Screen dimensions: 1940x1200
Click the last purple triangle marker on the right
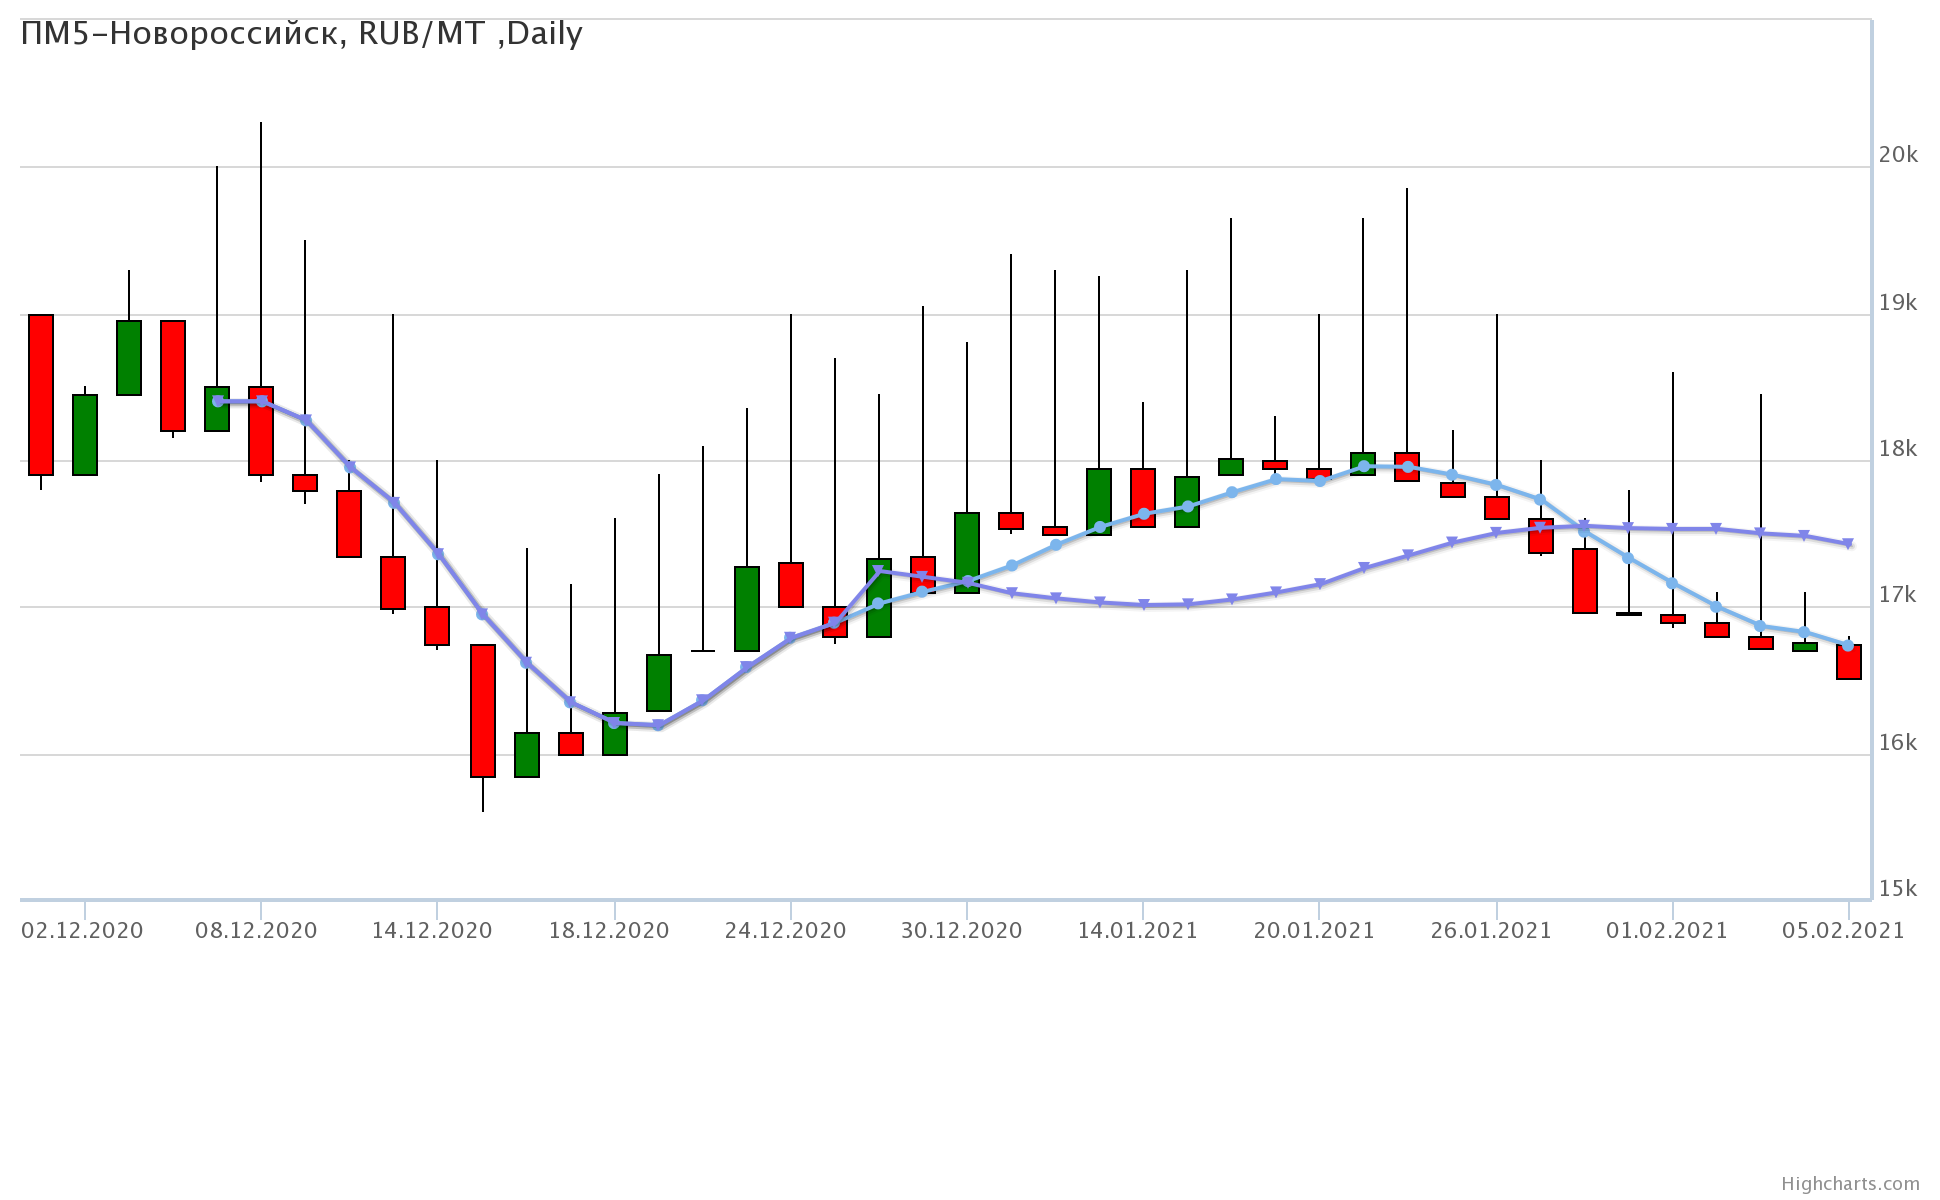pyautogui.click(x=1848, y=544)
